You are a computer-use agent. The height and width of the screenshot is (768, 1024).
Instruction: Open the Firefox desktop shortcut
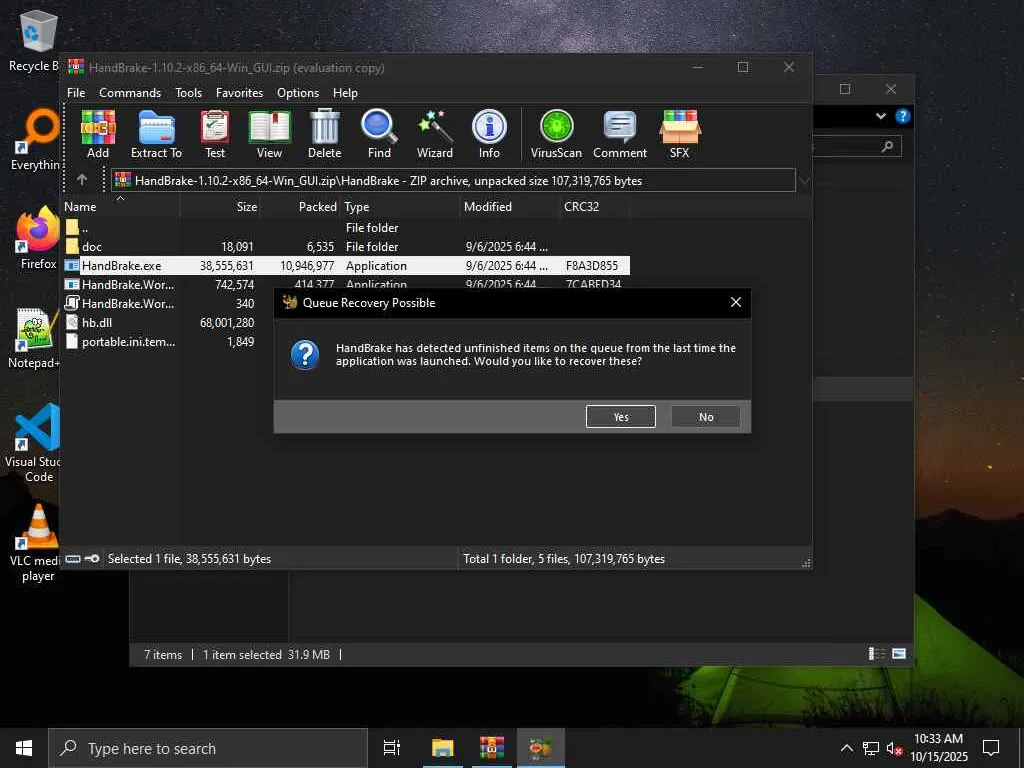tap(37, 238)
